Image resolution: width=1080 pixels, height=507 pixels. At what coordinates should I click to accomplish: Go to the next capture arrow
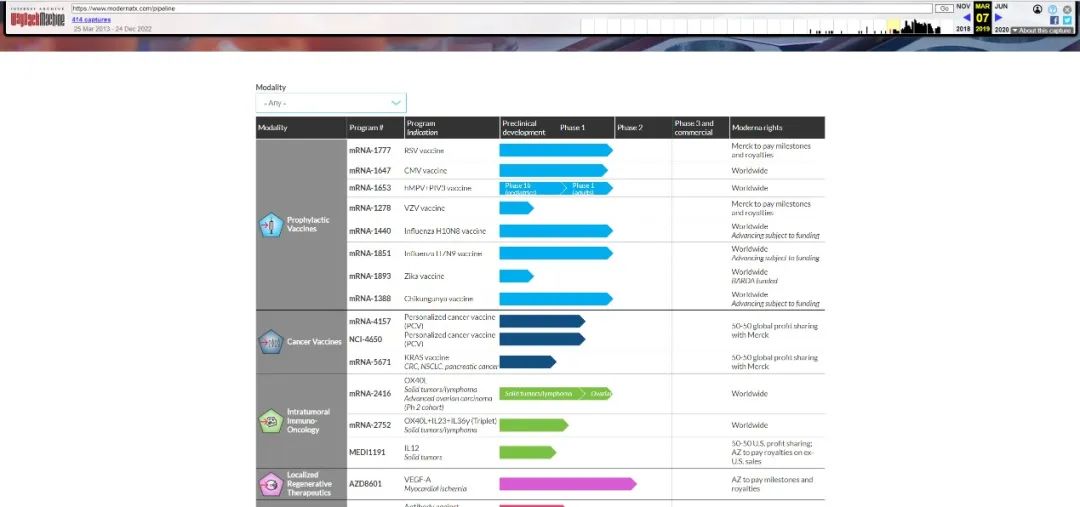click(998, 17)
